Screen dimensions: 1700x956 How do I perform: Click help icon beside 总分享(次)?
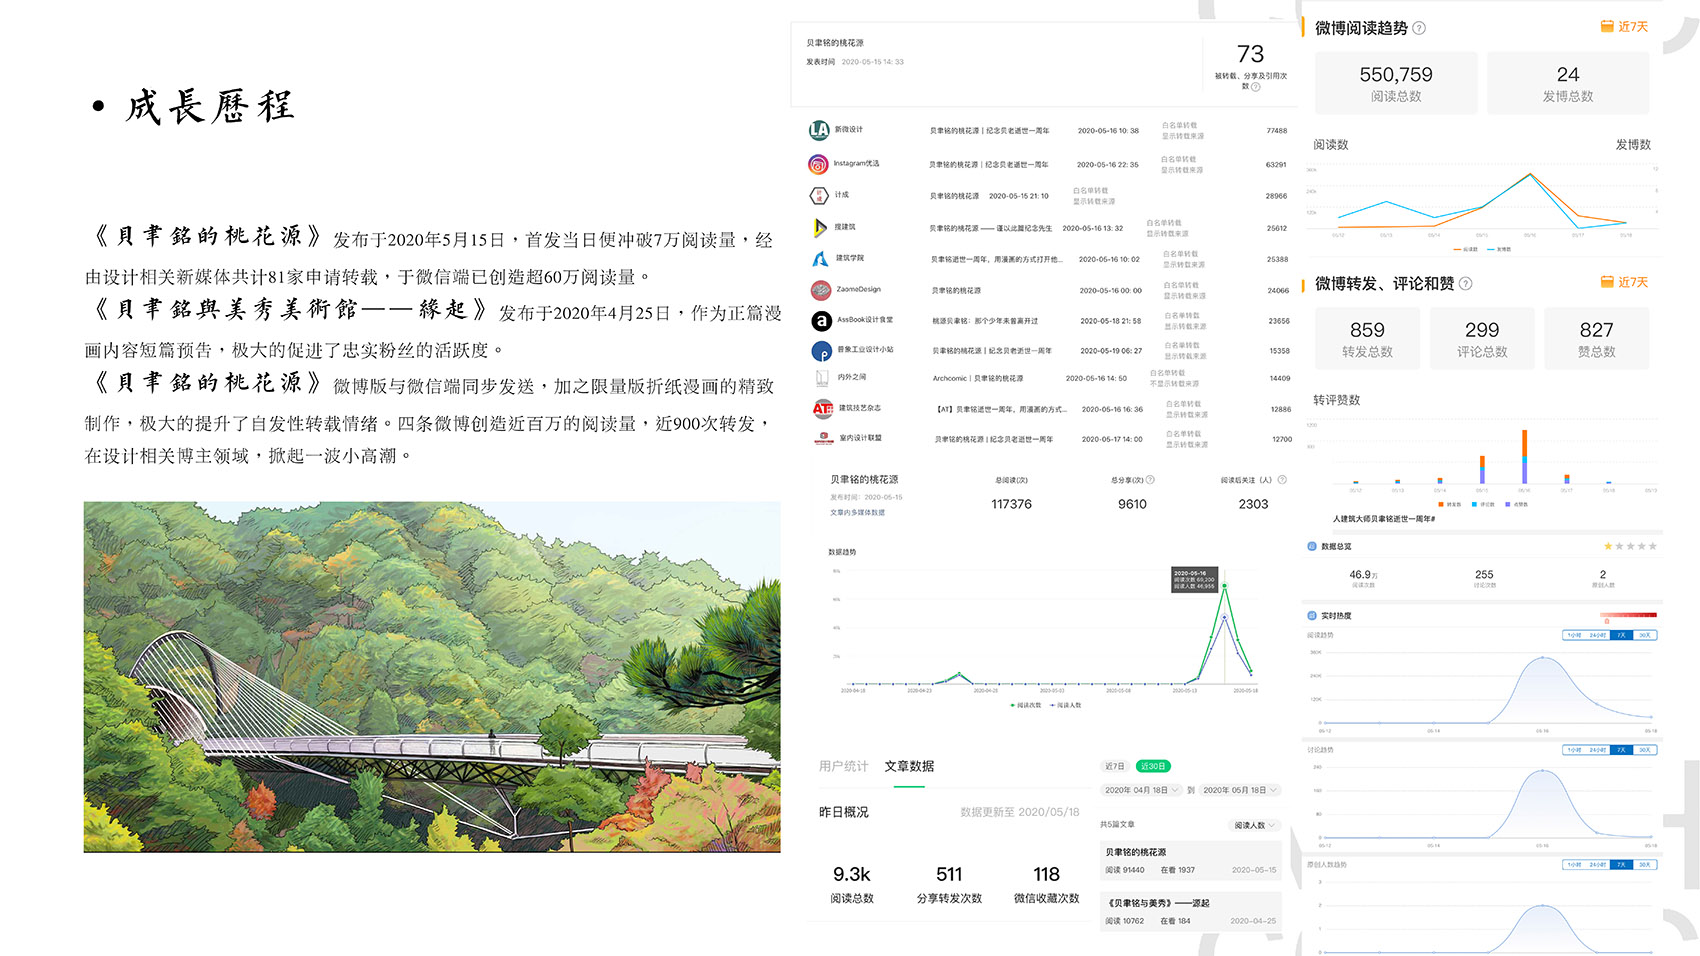(1151, 480)
